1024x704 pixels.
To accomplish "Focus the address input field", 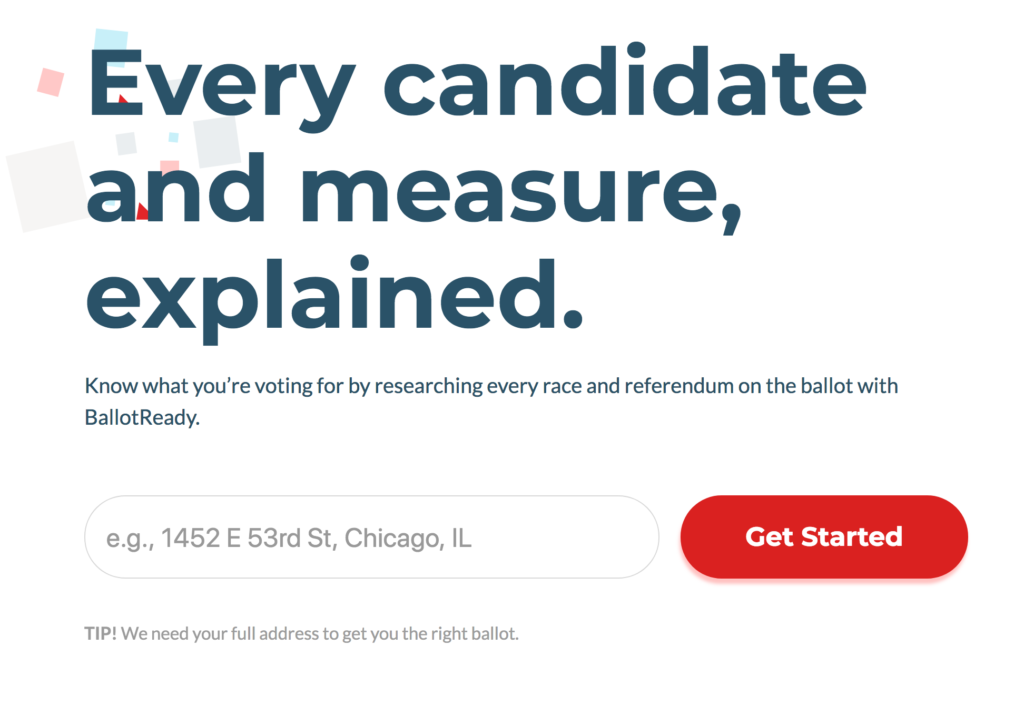I will (x=371, y=537).
